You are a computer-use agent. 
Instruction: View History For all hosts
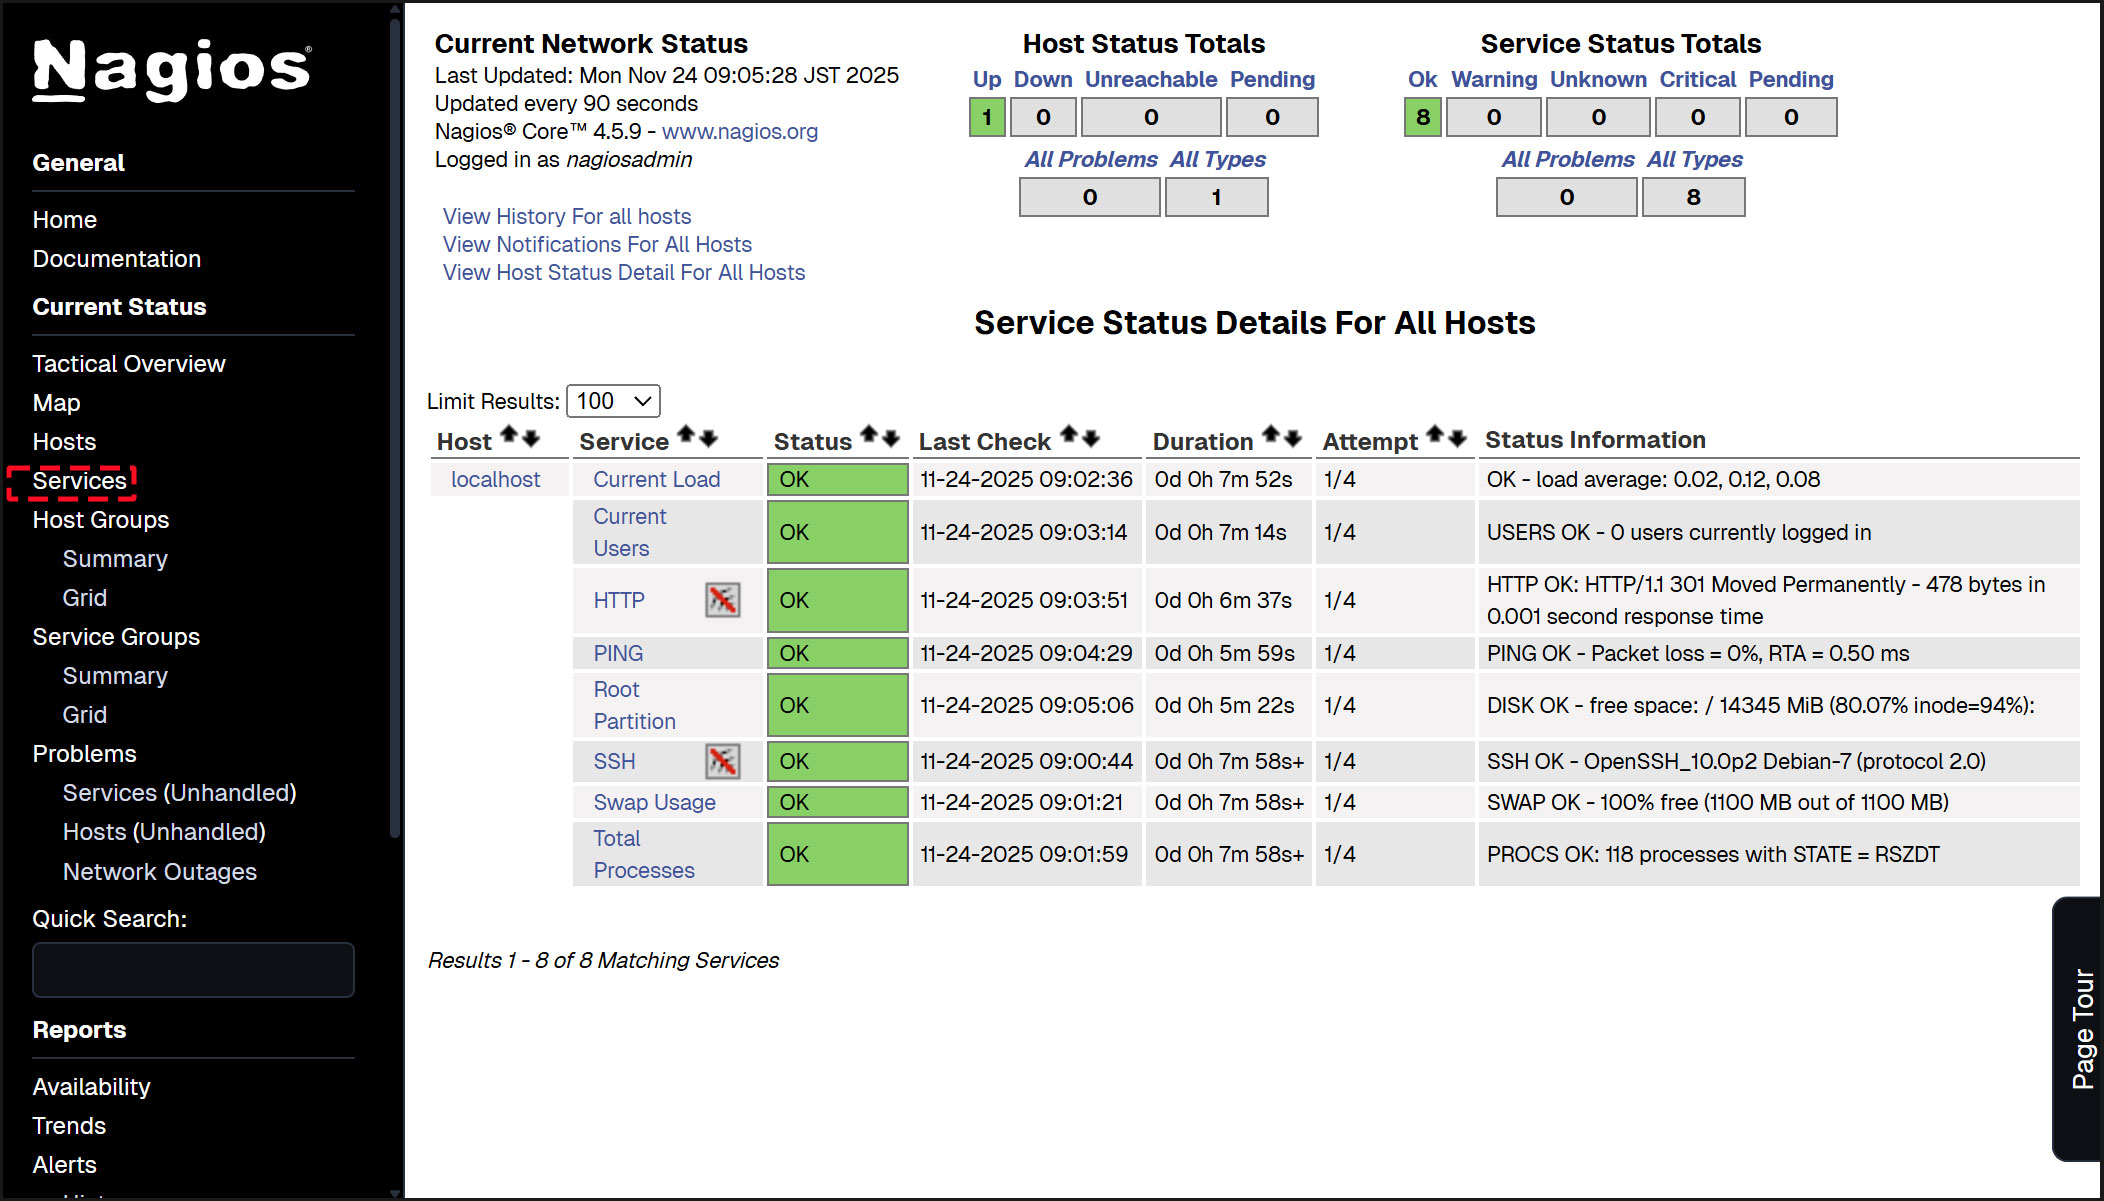click(567, 216)
